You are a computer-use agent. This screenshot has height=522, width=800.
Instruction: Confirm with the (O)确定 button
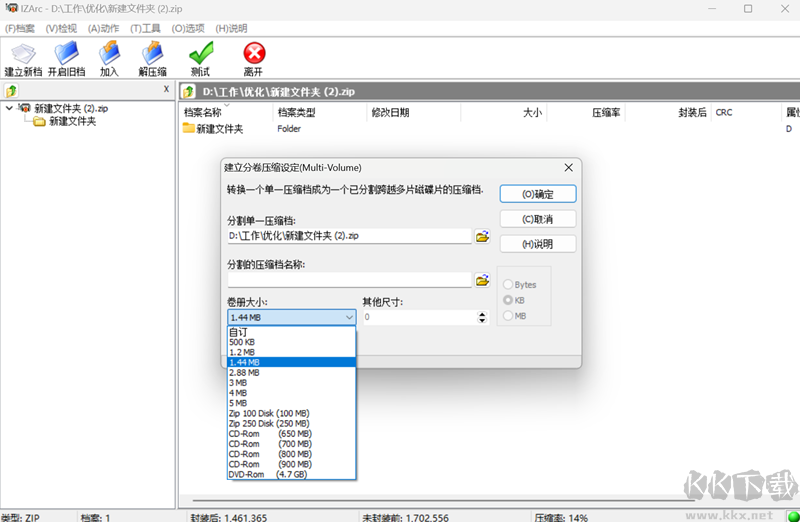[538, 194]
